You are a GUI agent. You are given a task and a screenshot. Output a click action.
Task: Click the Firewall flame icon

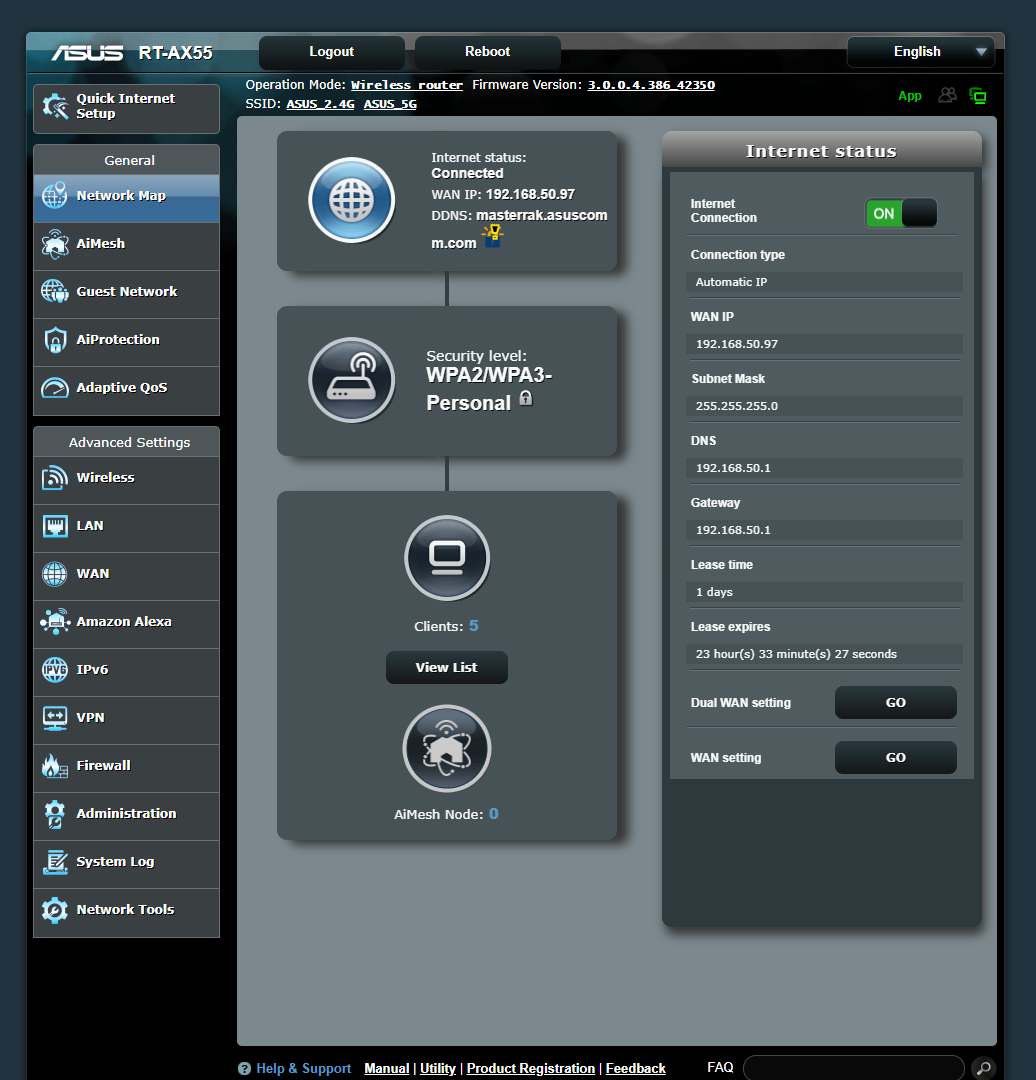[54, 766]
